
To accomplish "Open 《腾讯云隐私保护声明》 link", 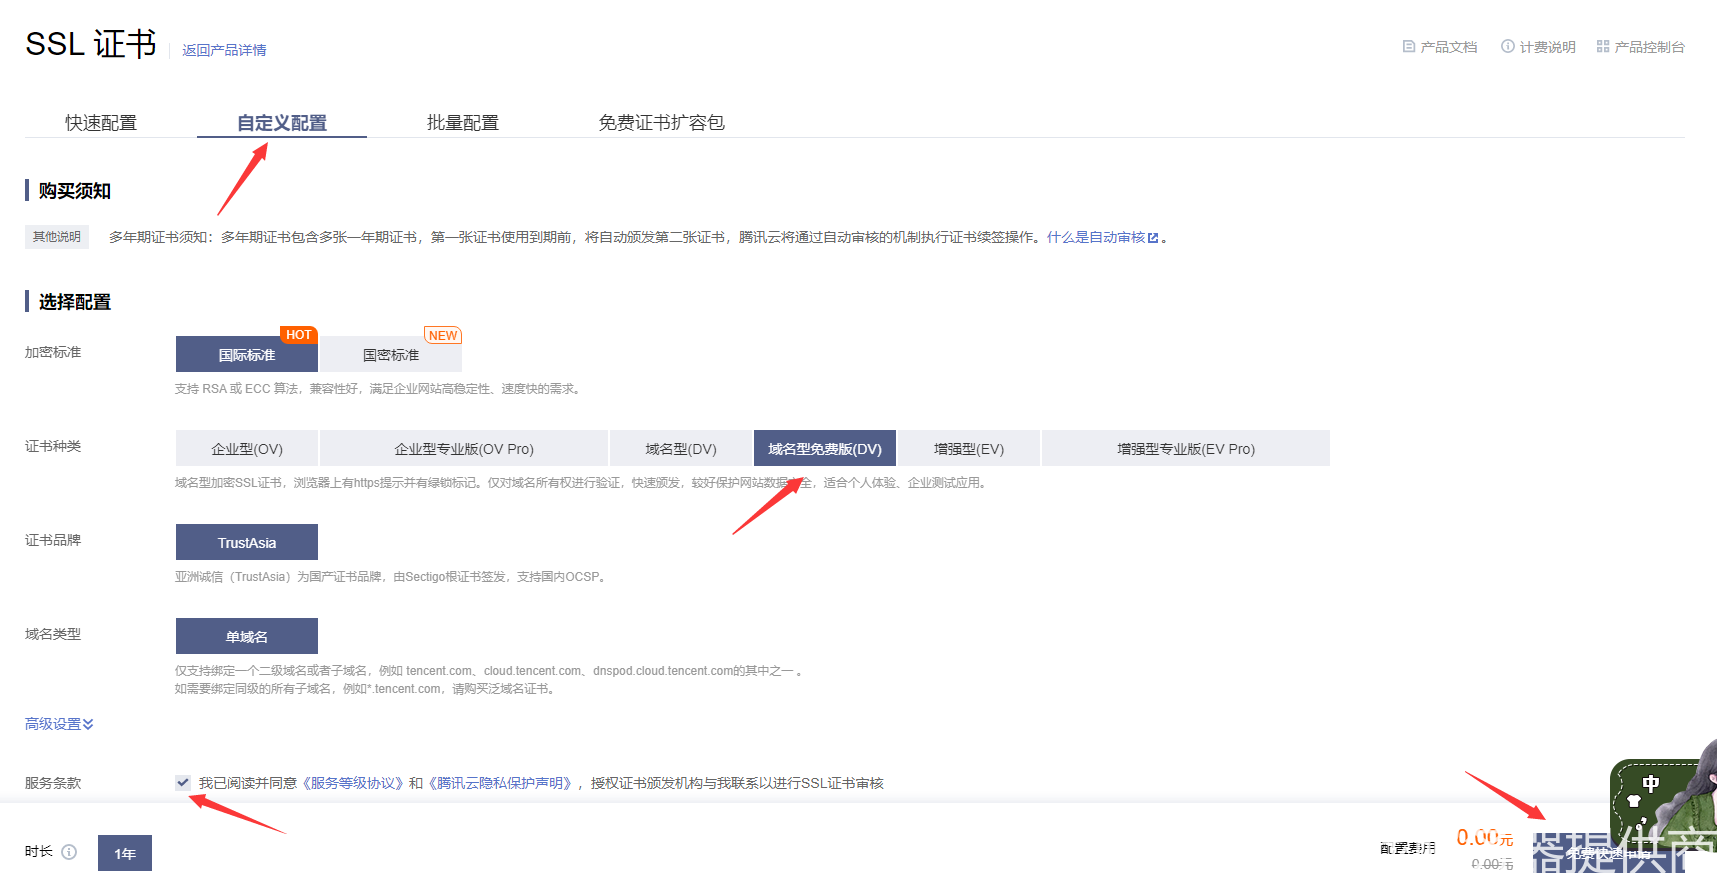I will 502,783.
